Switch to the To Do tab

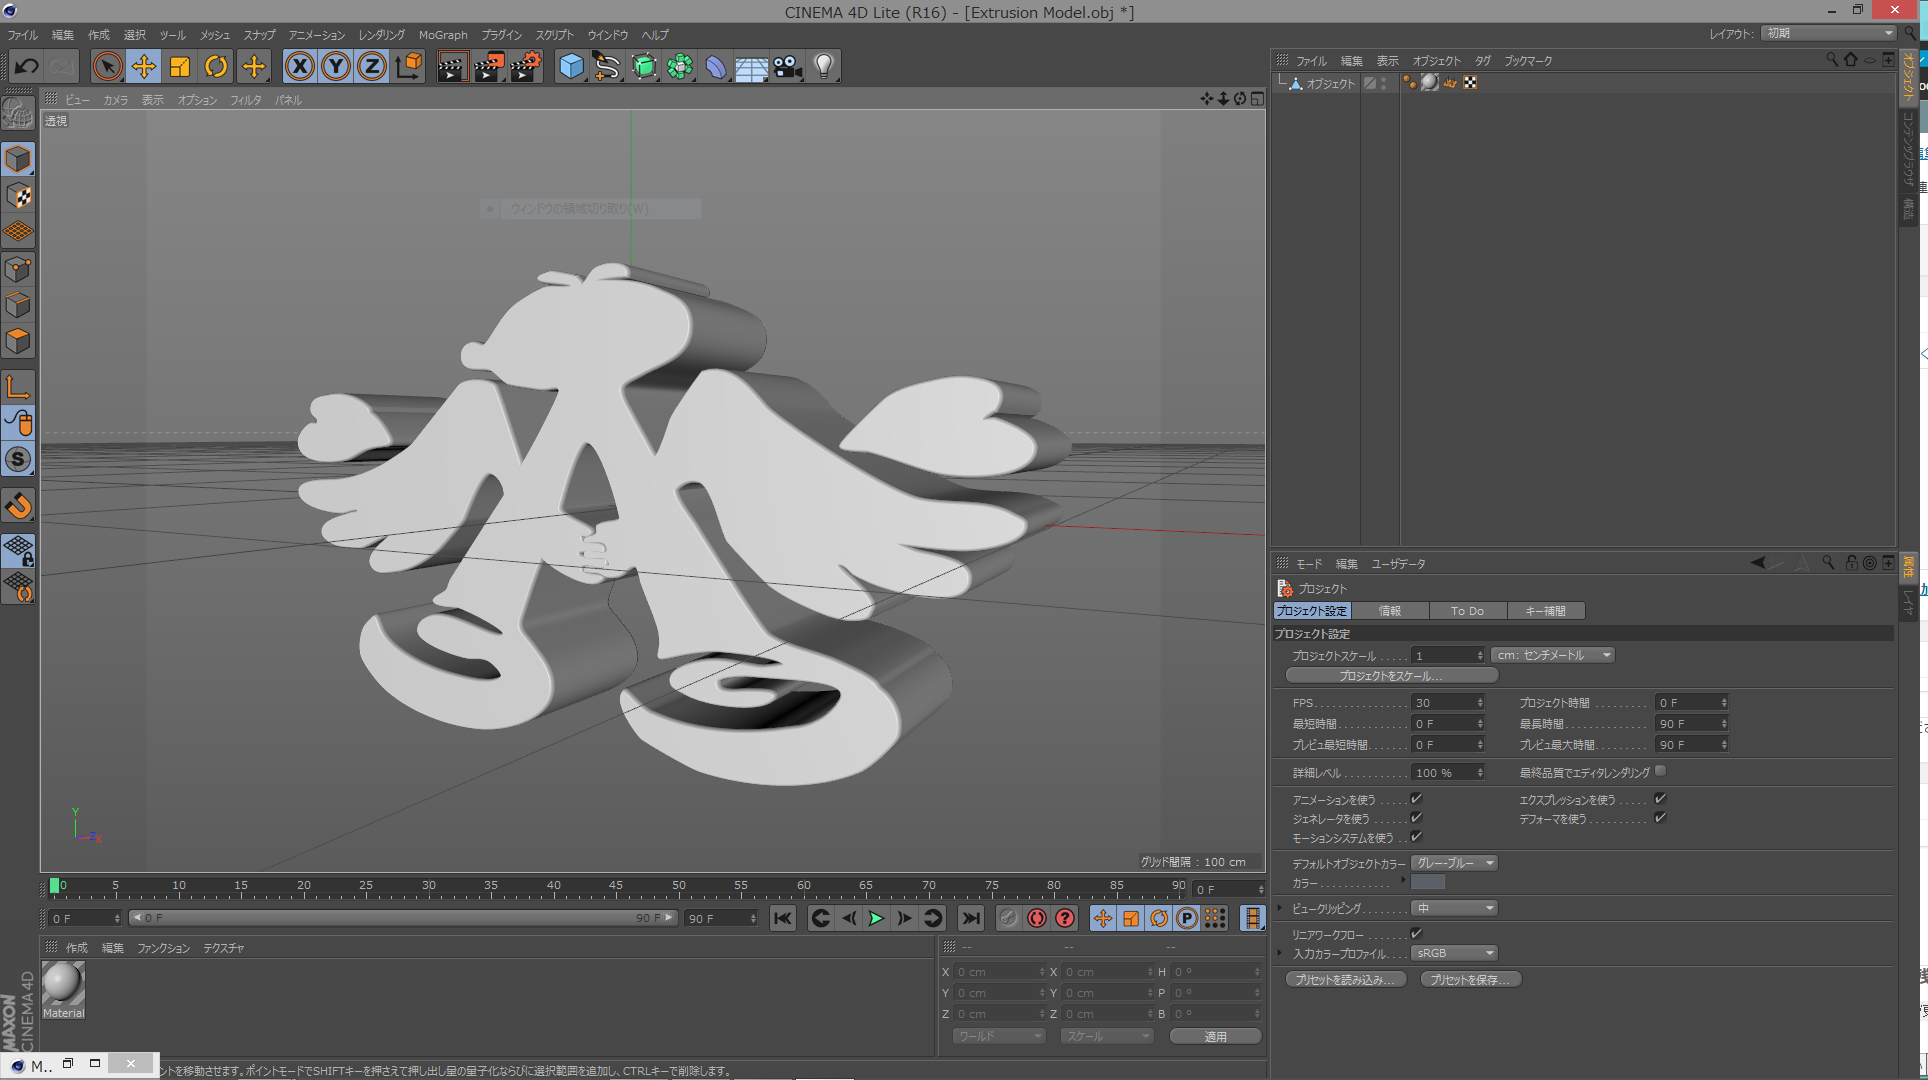(1467, 610)
